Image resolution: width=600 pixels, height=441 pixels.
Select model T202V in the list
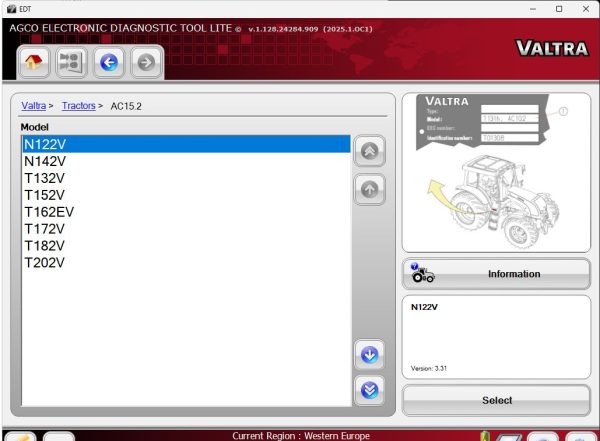click(186, 262)
